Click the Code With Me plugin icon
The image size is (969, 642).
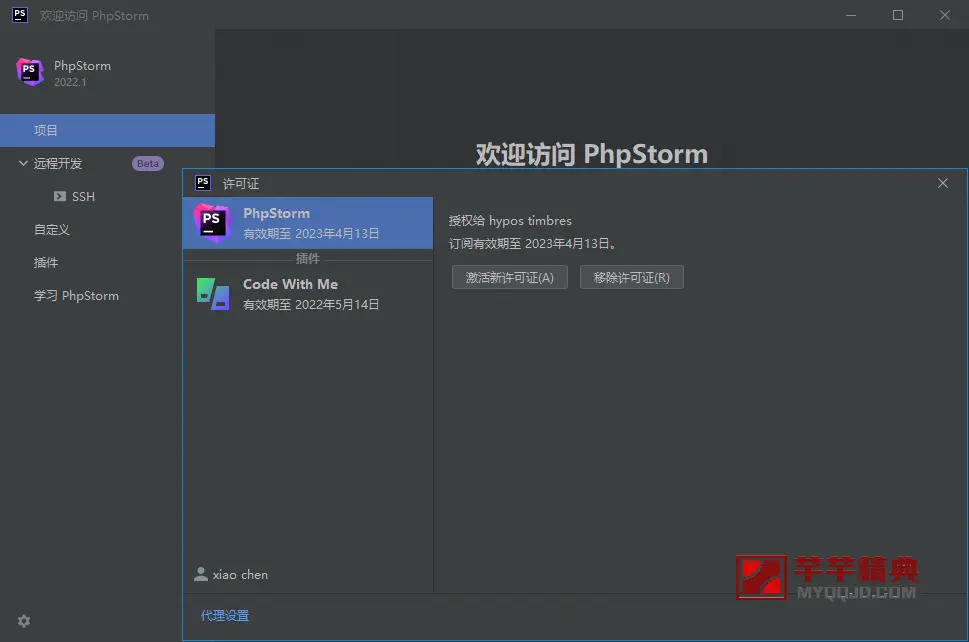[213, 294]
